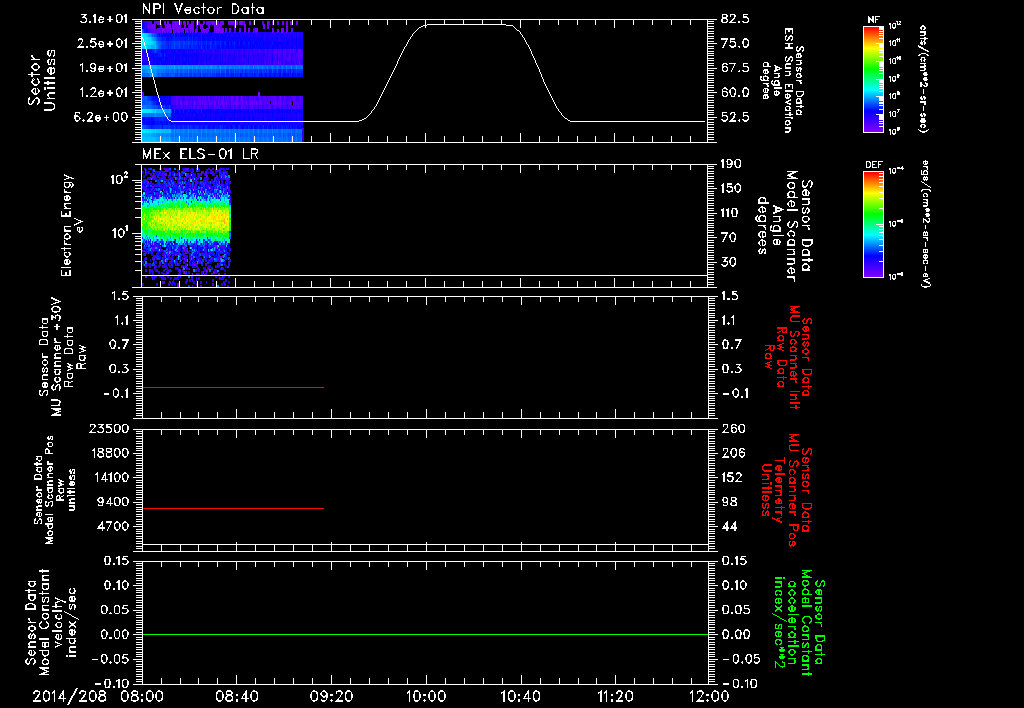Click the 1.9e+01 sector tick value
Screen dimensions: 1024x708
103,68
